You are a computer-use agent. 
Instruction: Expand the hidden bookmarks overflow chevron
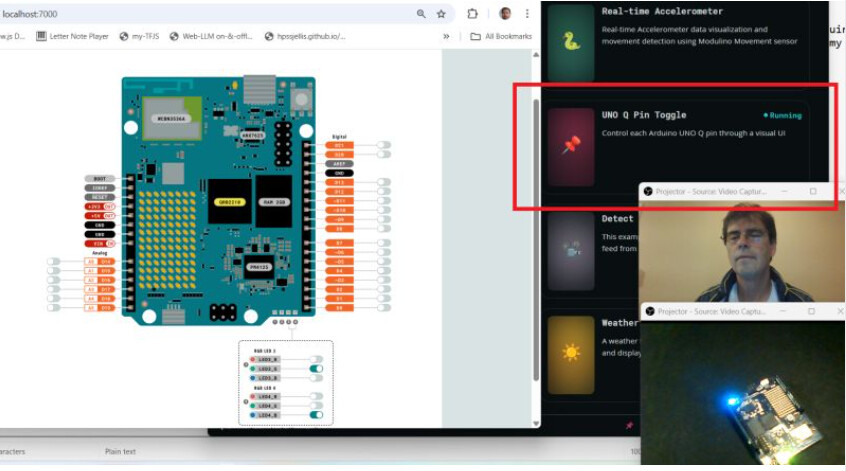point(446,36)
